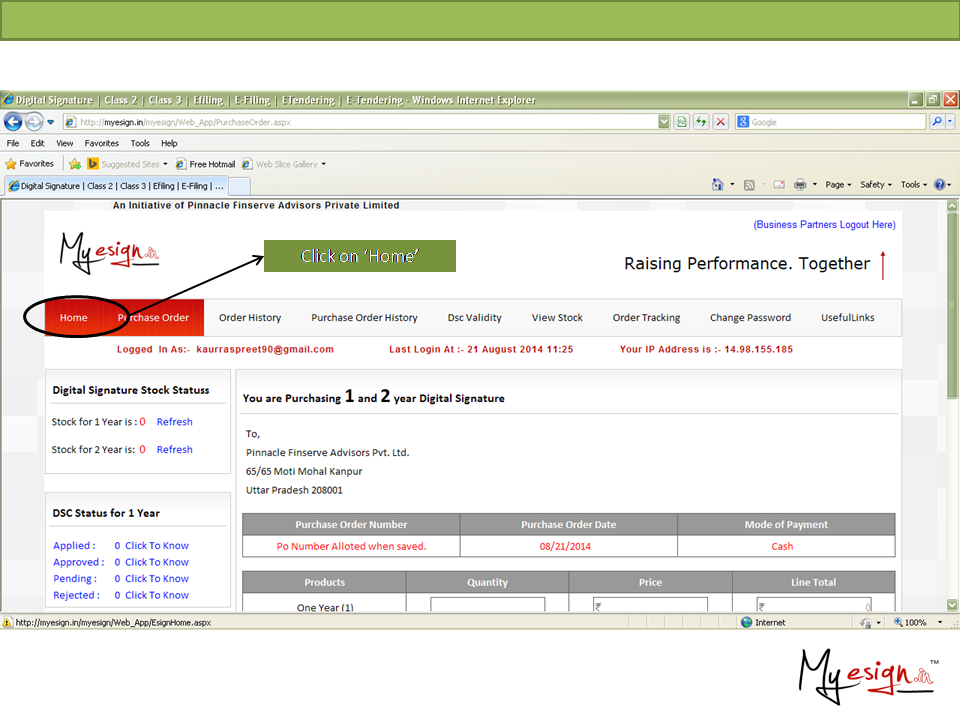Open the Safety dropdown menu

876,185
